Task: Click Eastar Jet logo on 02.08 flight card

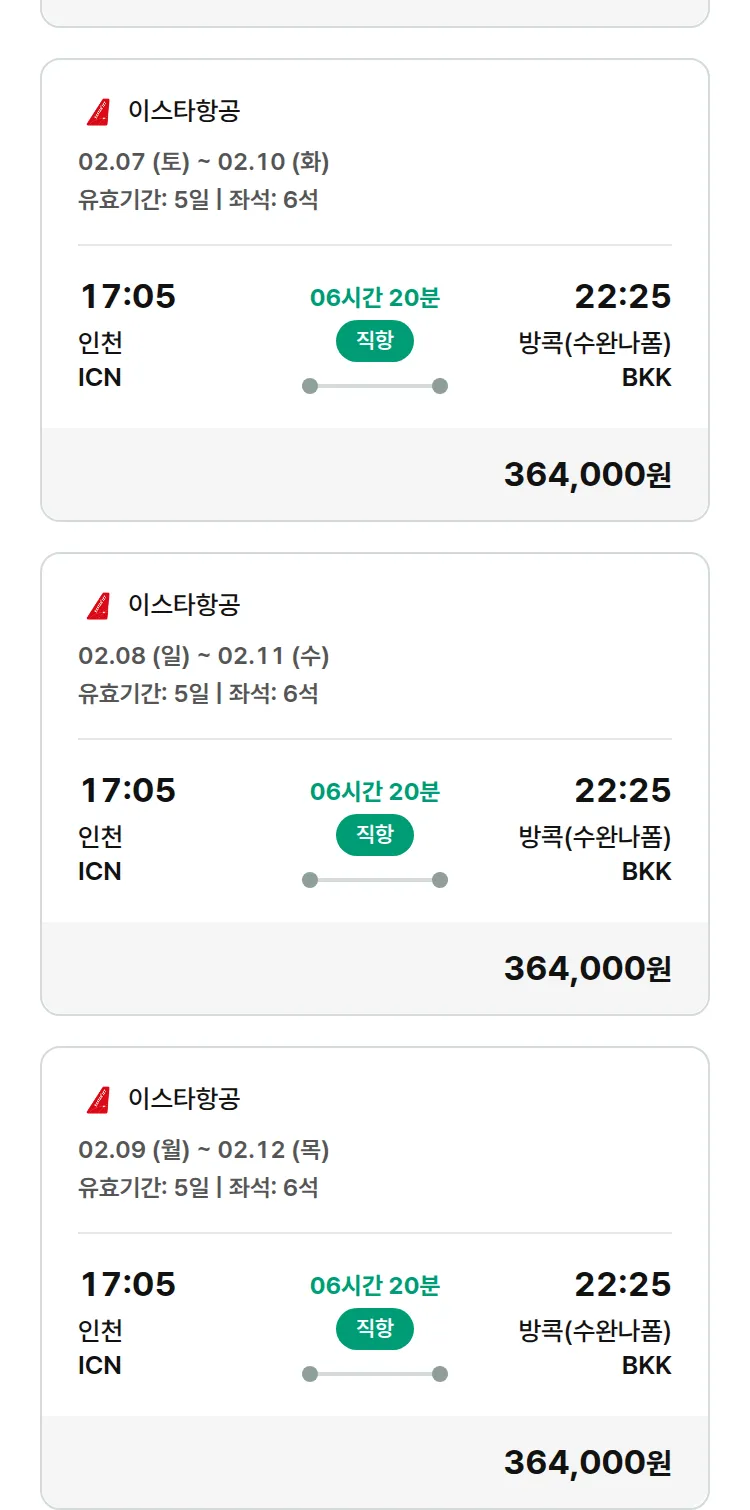Action: pos(98,606)
